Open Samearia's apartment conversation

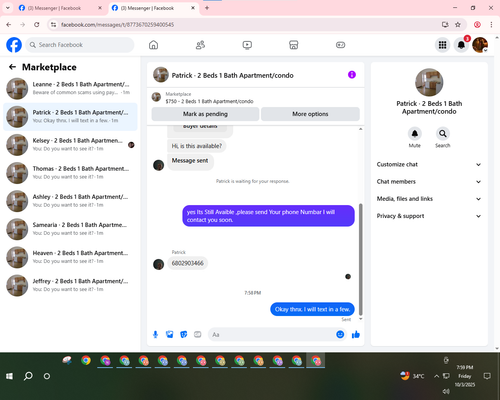pos(70,229)
